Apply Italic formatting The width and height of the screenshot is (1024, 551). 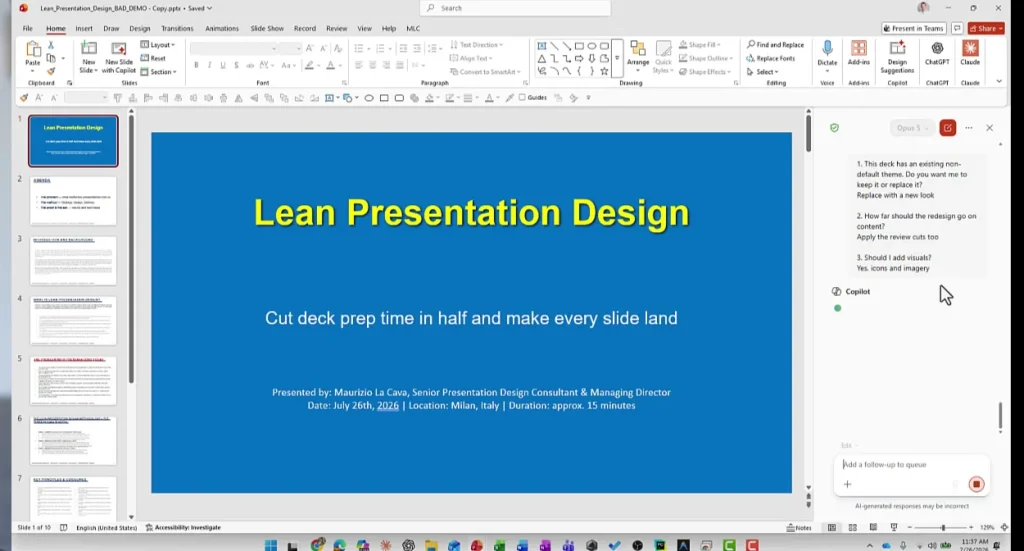[x=210, y=65]
